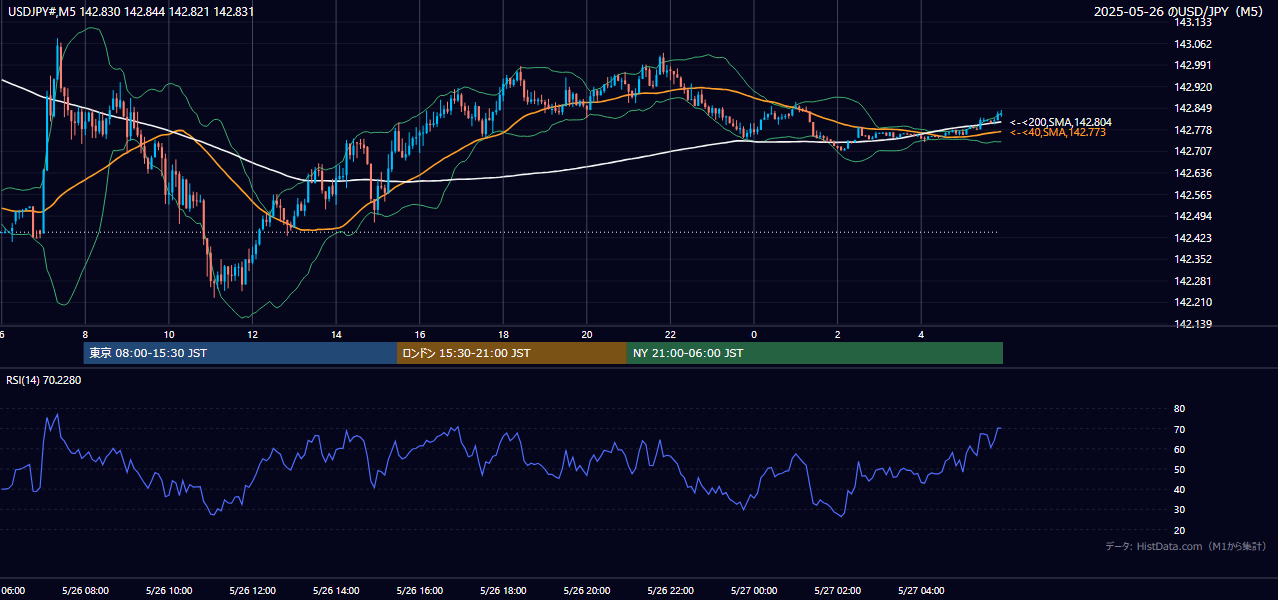Screen dimensions: 1278x600
Task: Click RSI scale value 20
Action: click(x=1179, y=530)
